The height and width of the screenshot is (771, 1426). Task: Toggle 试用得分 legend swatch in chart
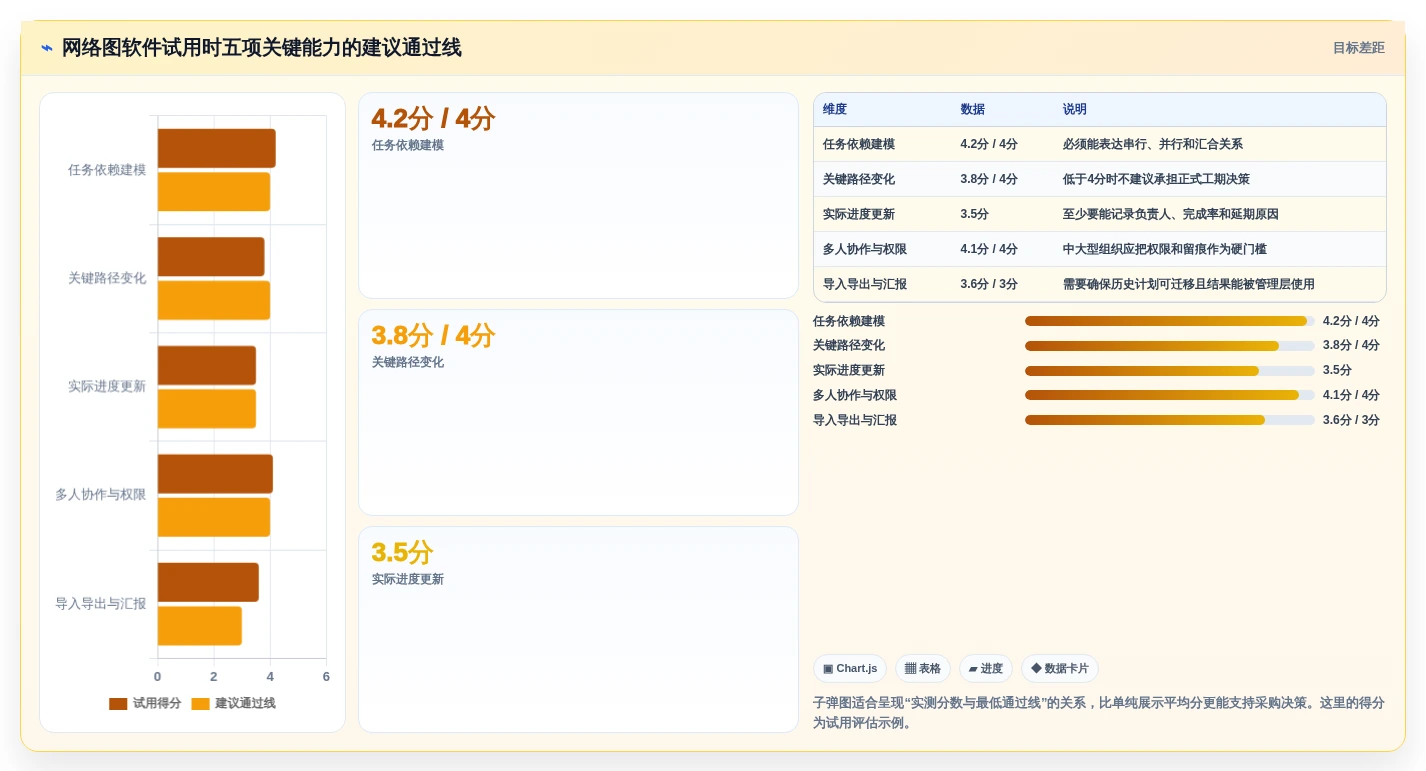pyautogui.click(x=118, y=704)
